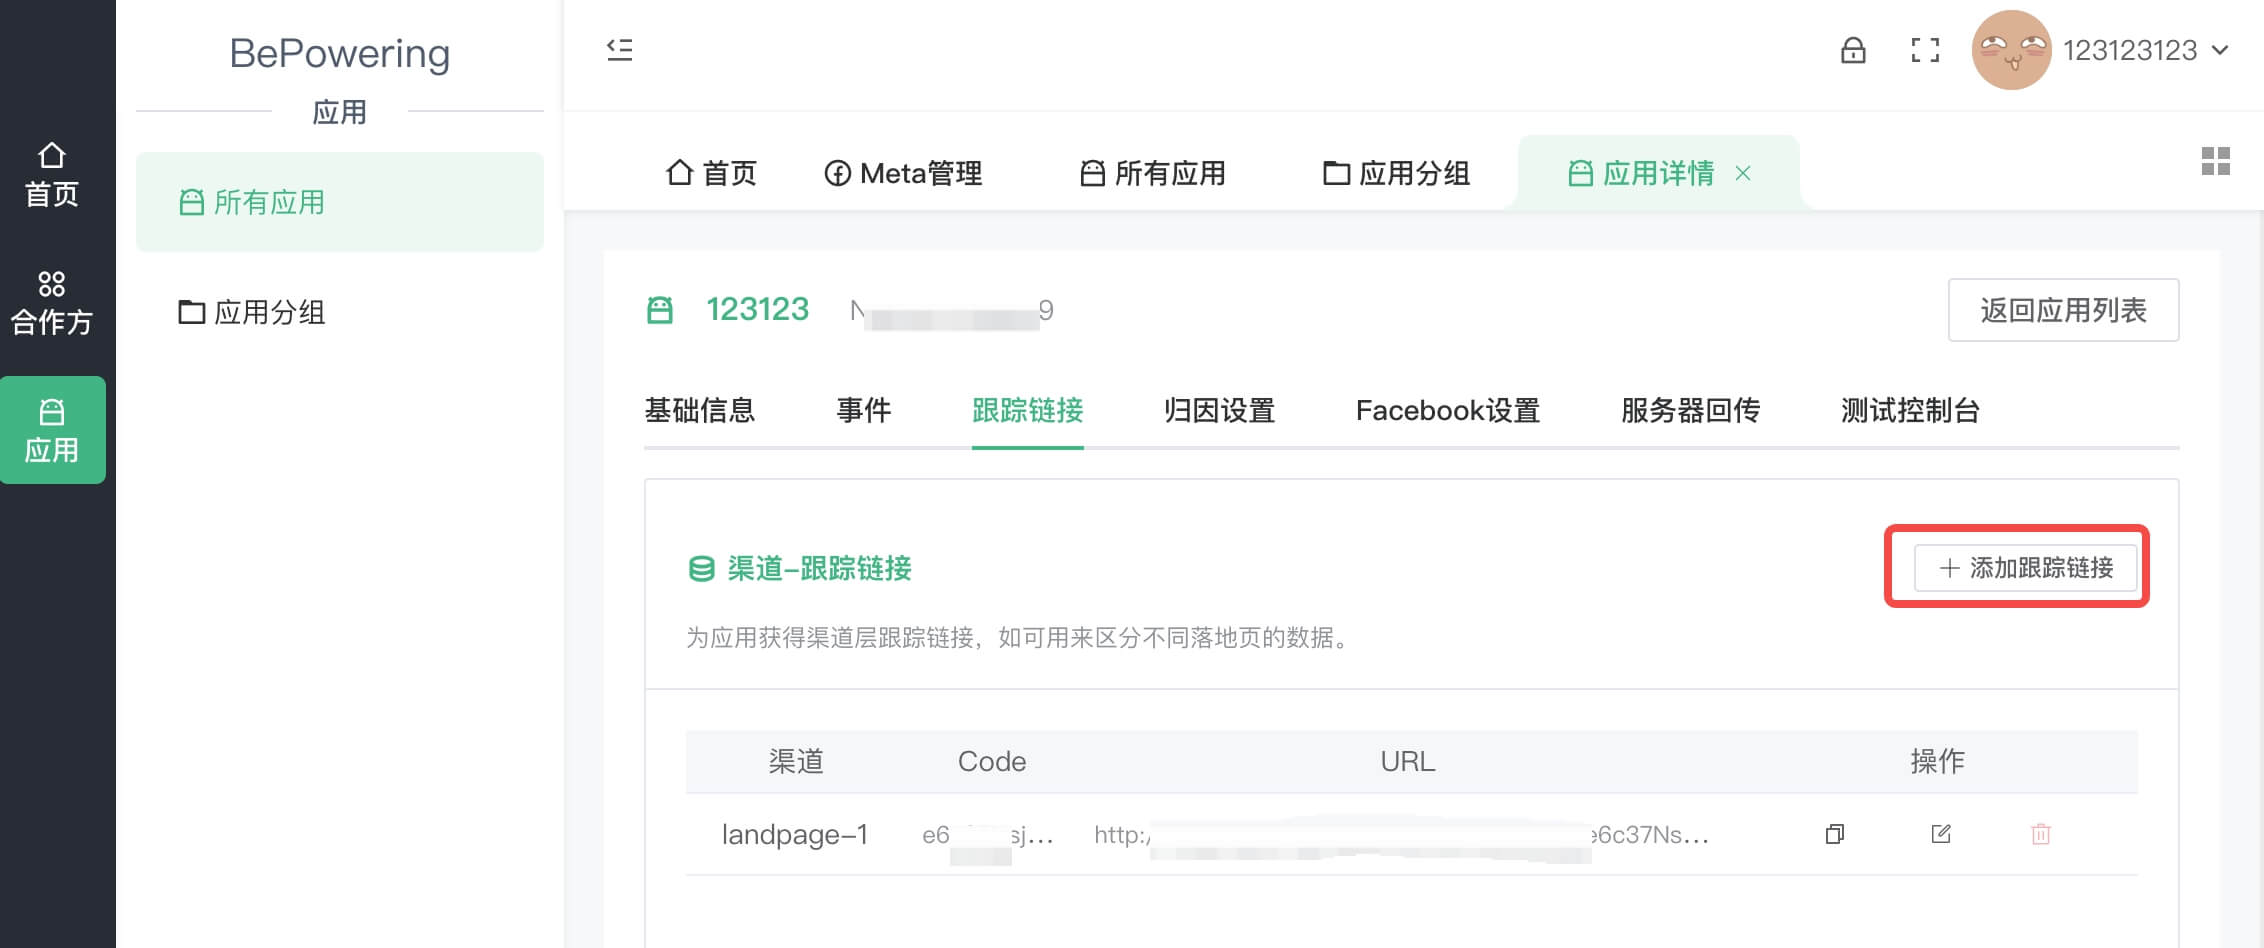Enter fullscreen mode via the fullscreen icon
This screenshot has width=2264, height=948.
(x=1925, y=52)
